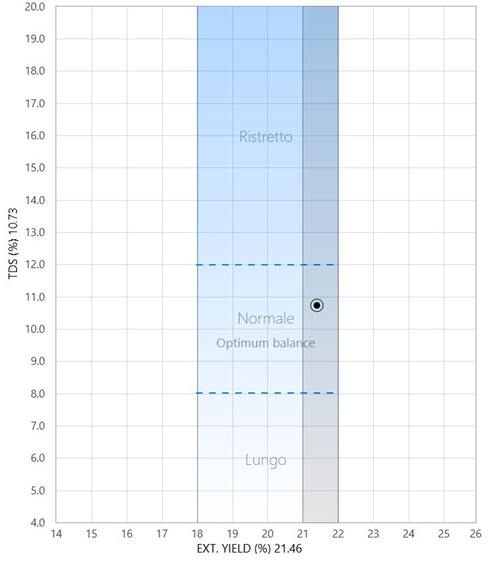This screenshot has width=492, height=563.
Task: Click the lower dashed line at 8.0
Action: point(265,393)
